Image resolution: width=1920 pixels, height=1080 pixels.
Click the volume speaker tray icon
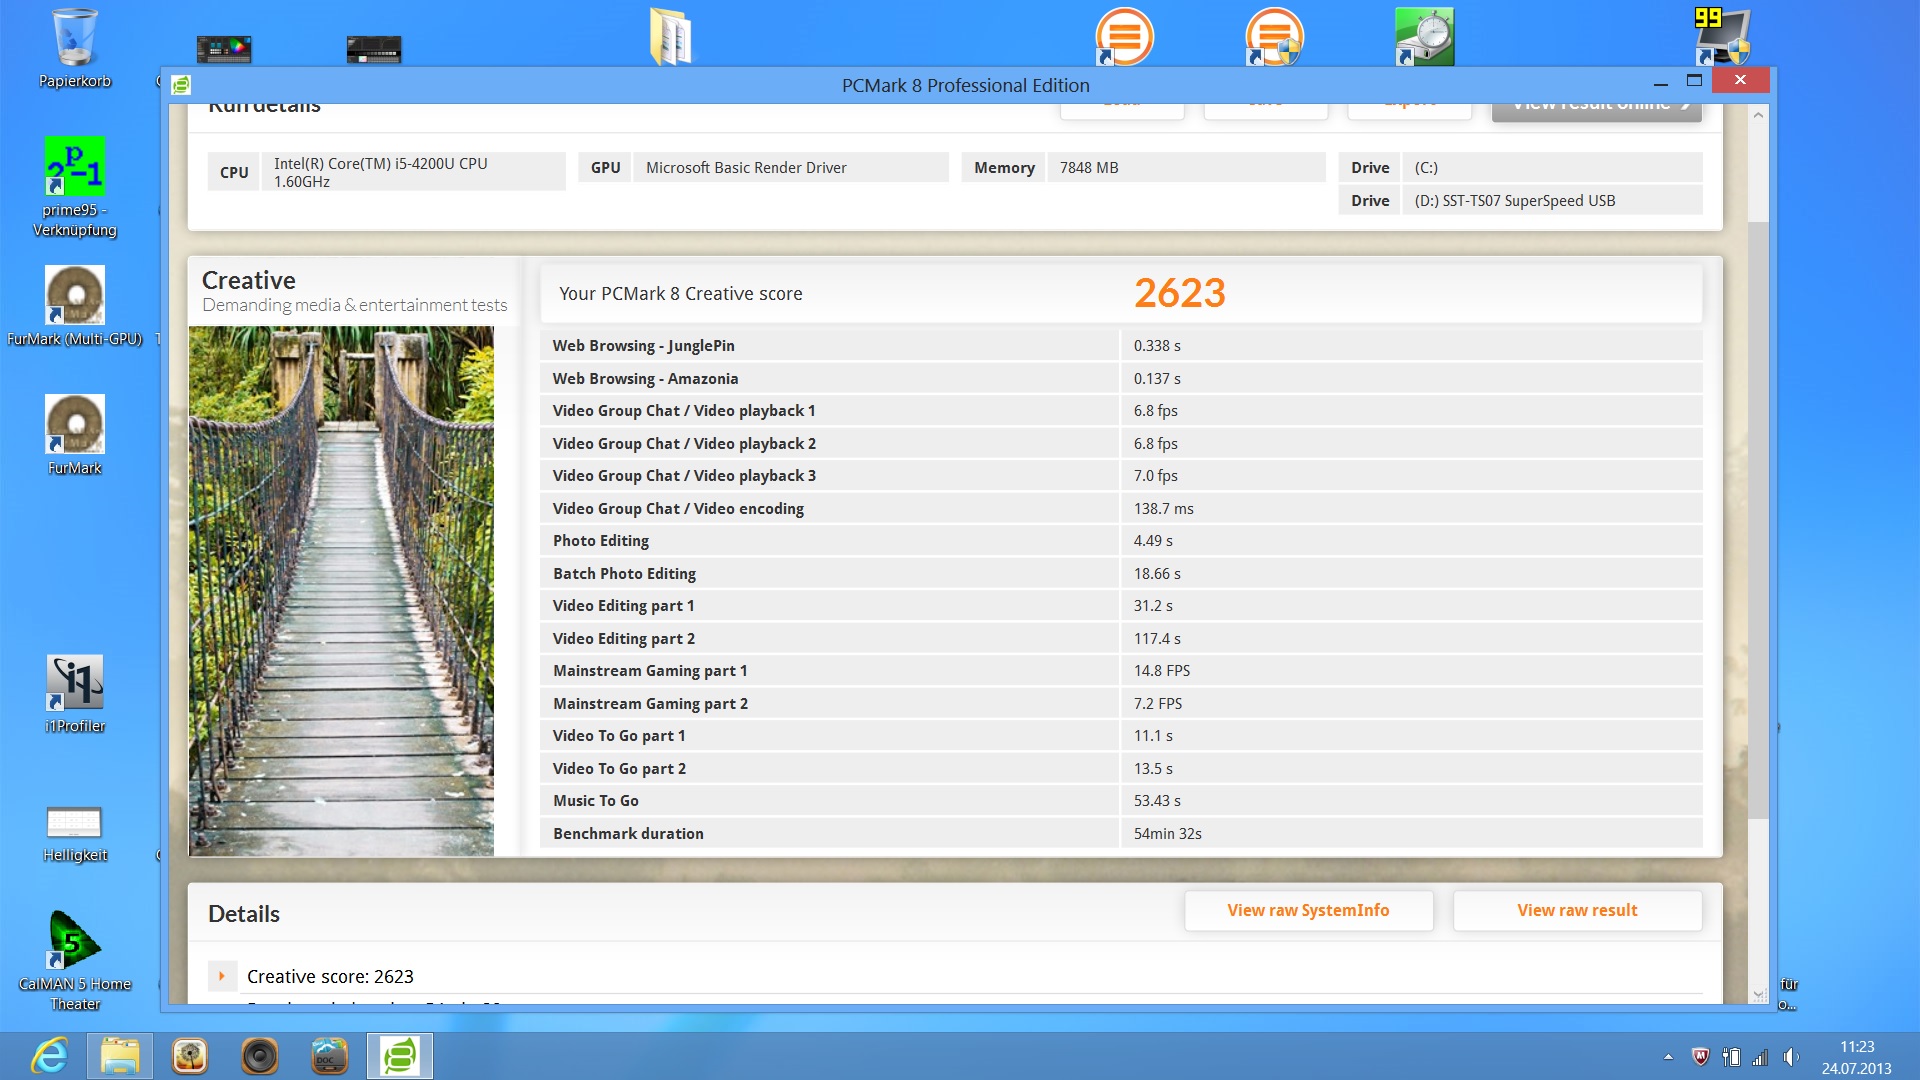coord(1790,1057)
